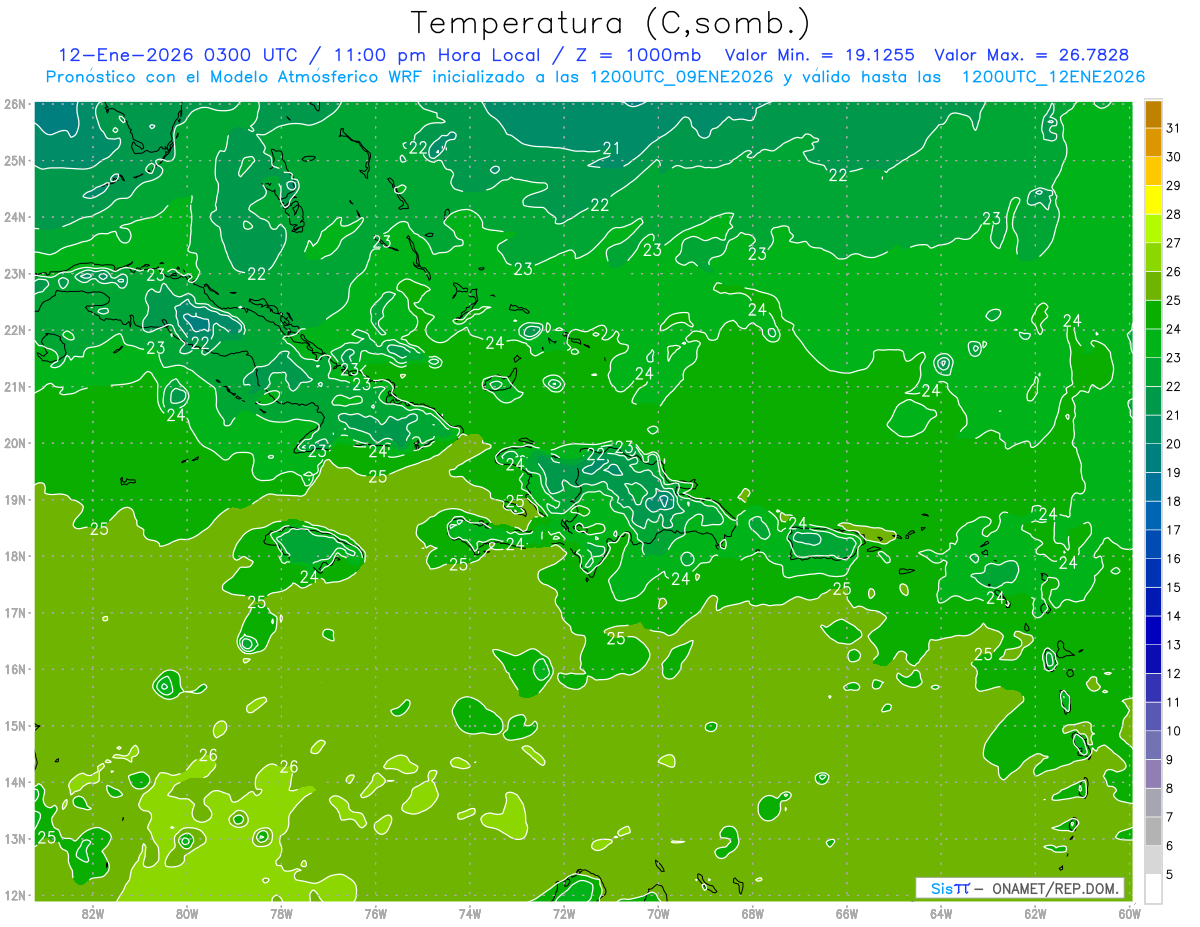
Task: Click the colorbar scale label 15
Action: pyautogui.click(x=1174, y=587)
